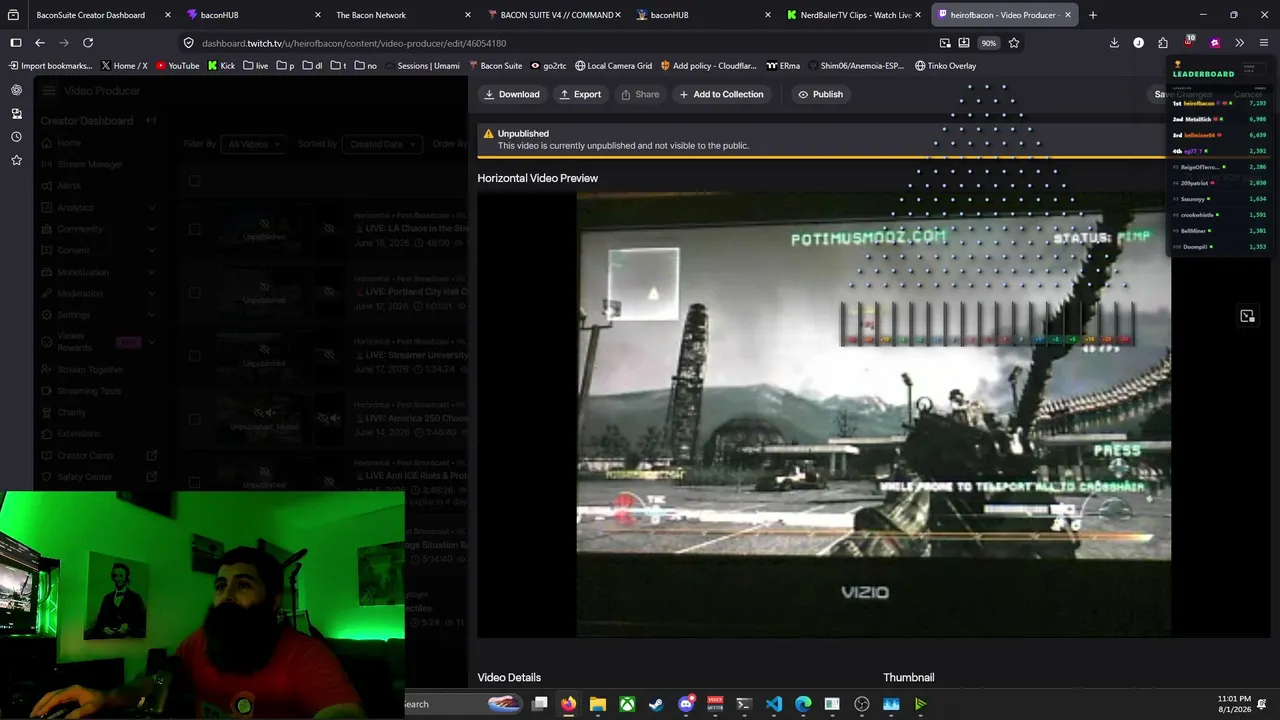The width and height of the screenshot is (1280, 720).
Task: Open Home in the Creator Dashboard menu
Action: pyautogui.click(x=61, y=143)
